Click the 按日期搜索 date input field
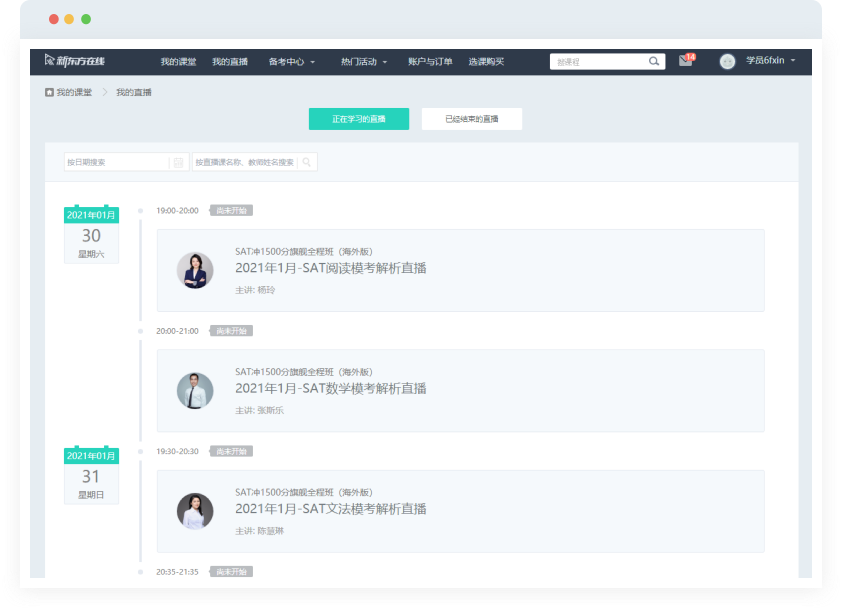Viewport: 842px width, 610px height. pyautogui.click(x=116, y=162)
